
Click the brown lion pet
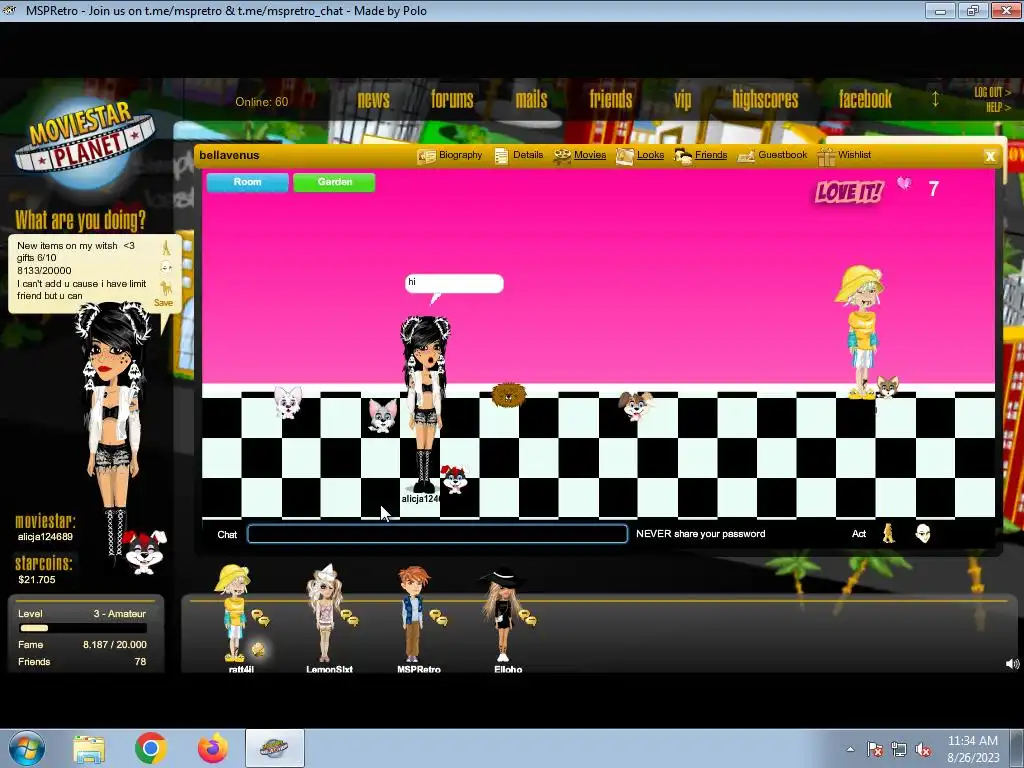click(x=508, y=395)
